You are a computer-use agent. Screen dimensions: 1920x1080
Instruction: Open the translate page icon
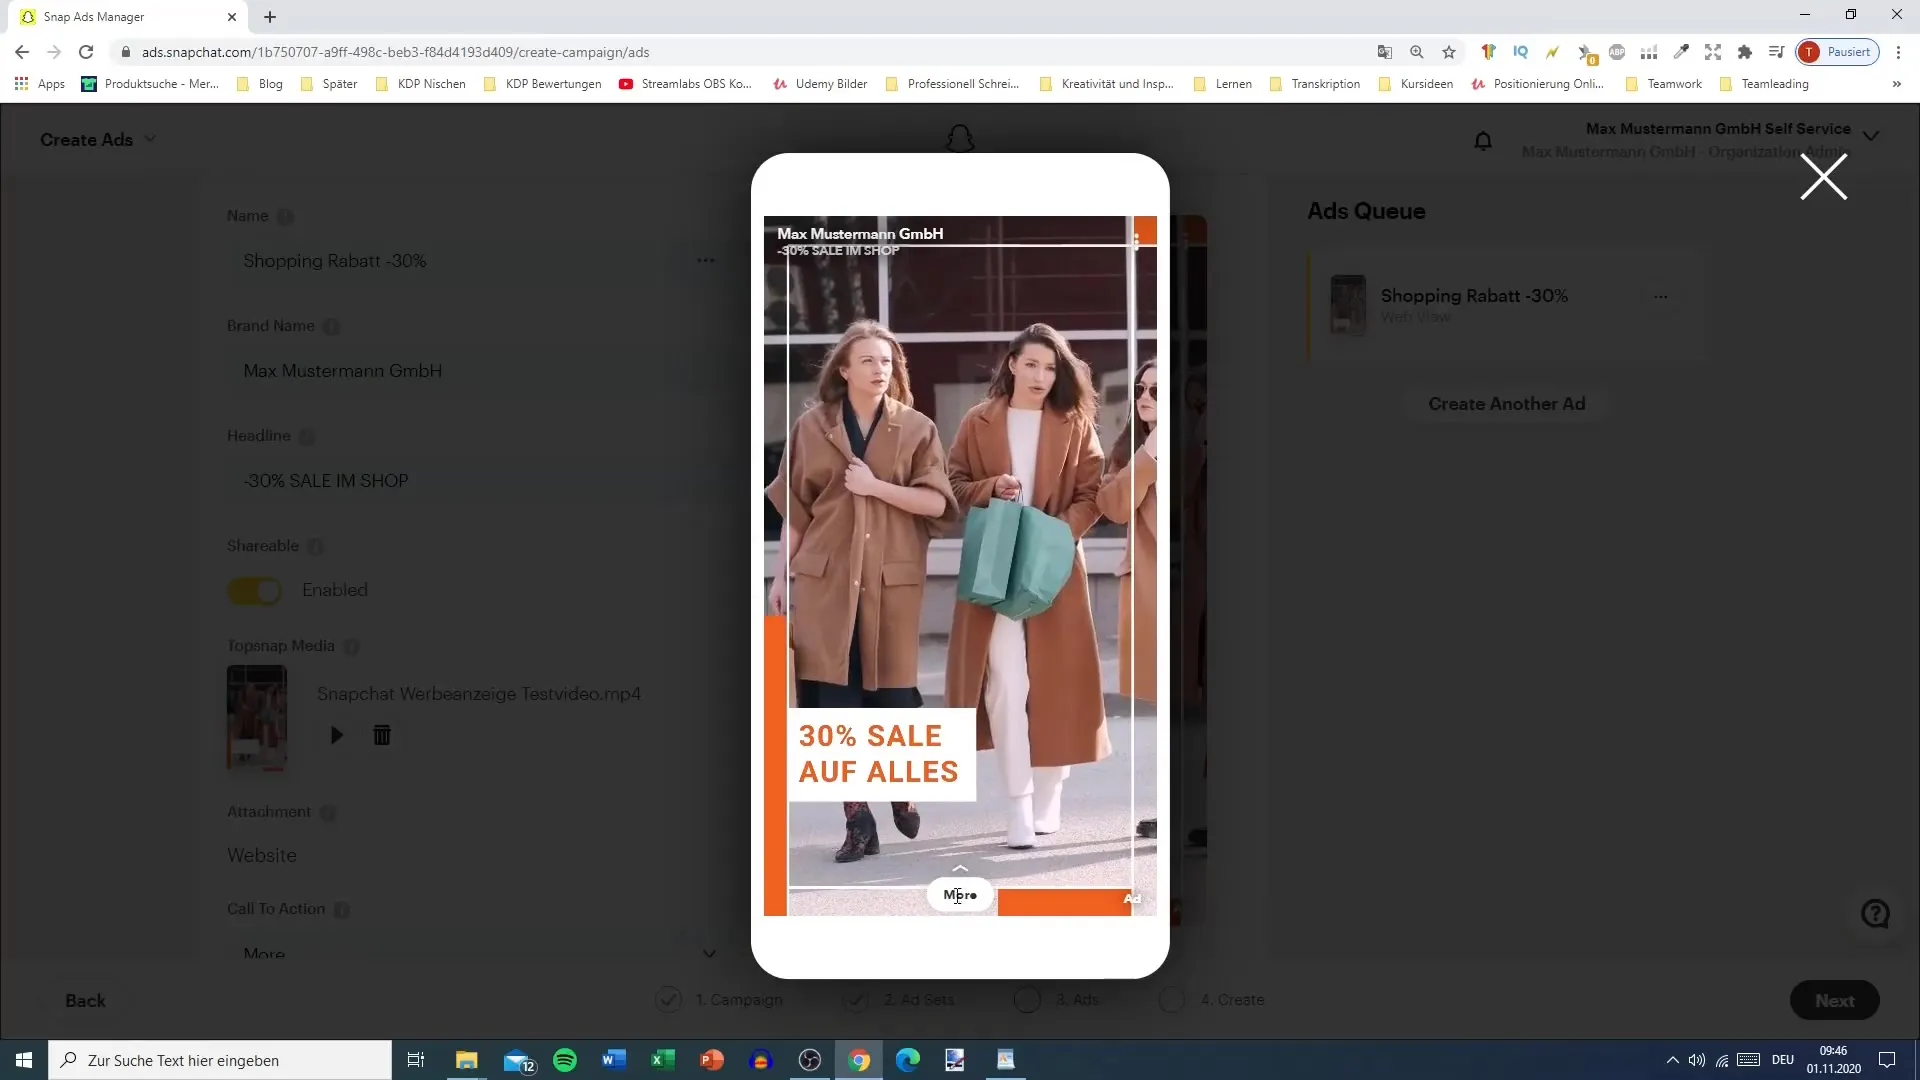point(1385,52)
